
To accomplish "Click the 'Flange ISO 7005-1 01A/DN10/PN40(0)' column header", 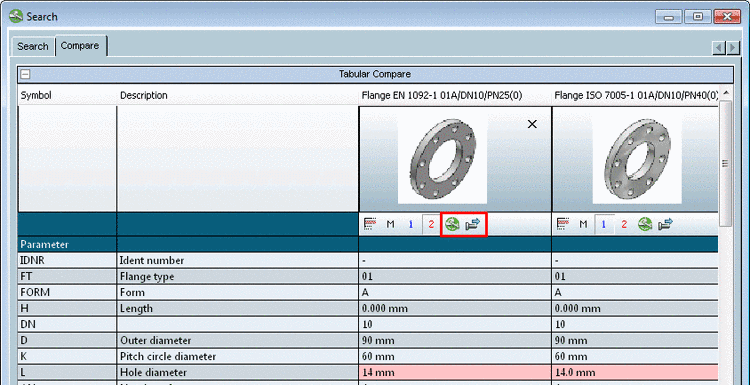I will tap(636, 95).
